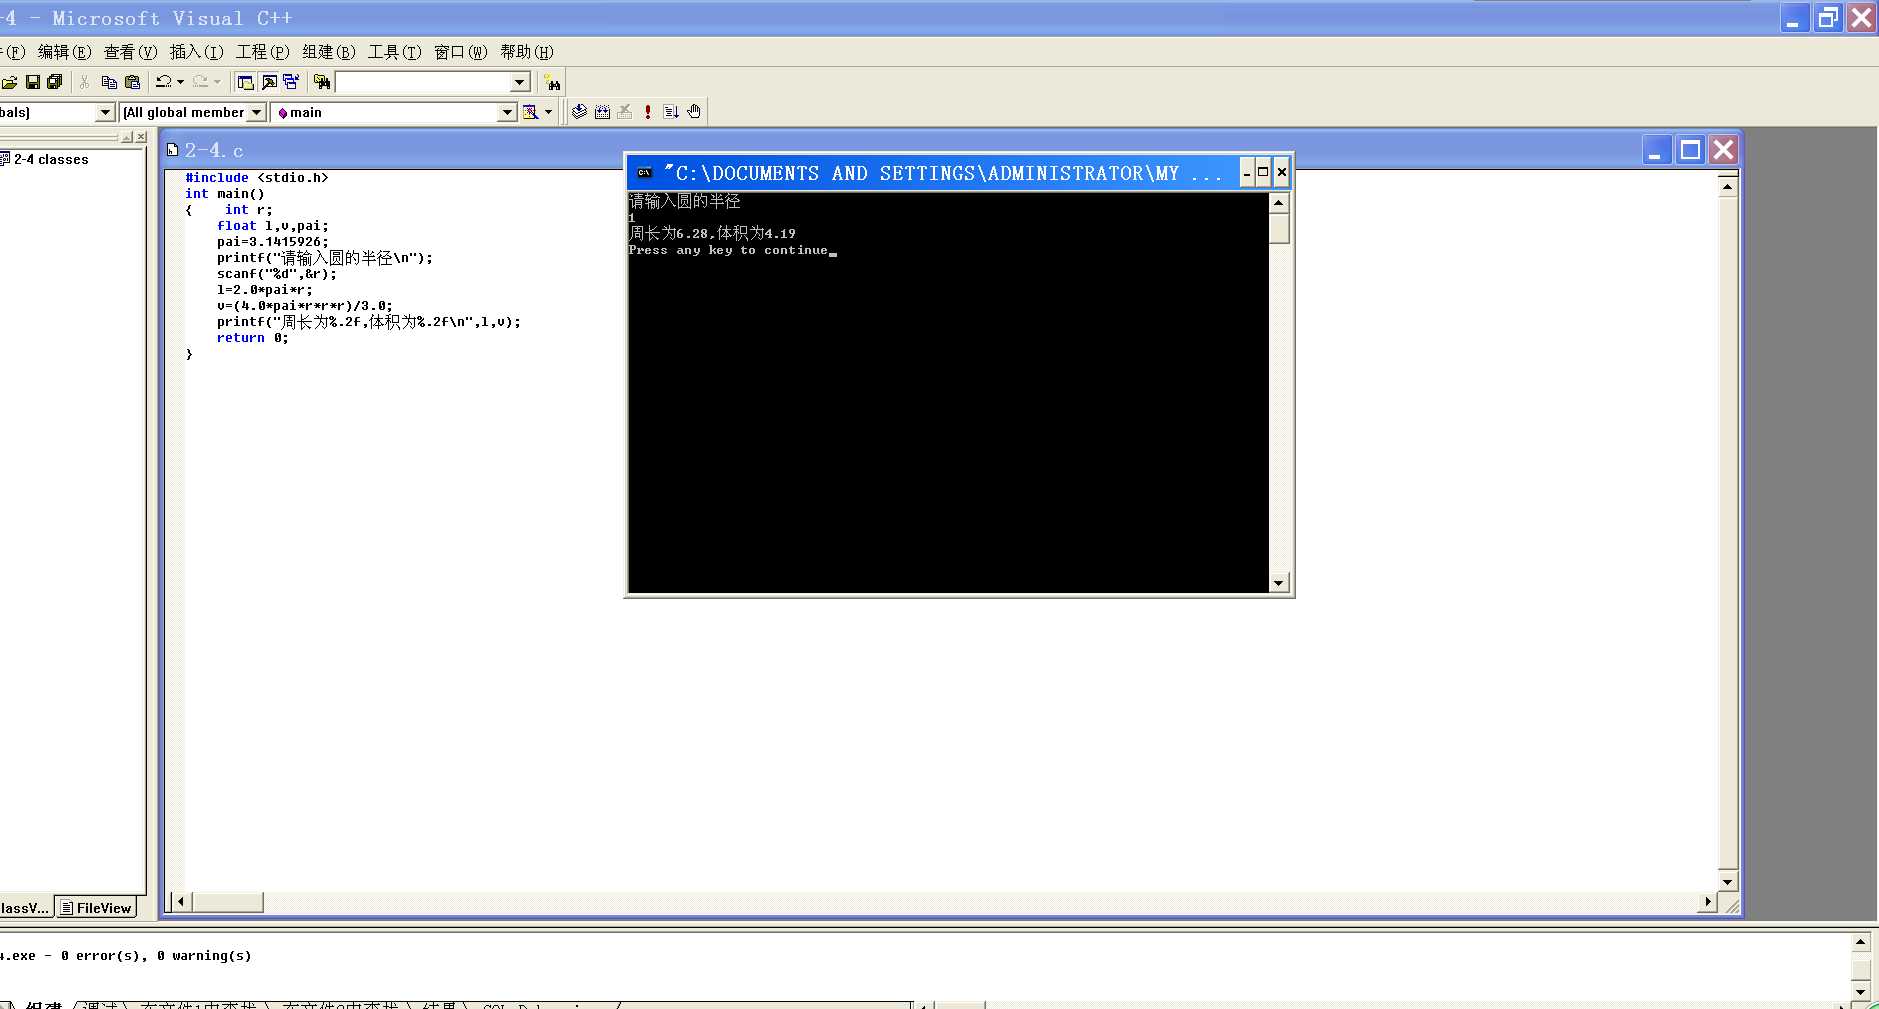Close the workspace pane with its small X
The width and height of the screenshot is (1879, 1009).
click(141, 137)
